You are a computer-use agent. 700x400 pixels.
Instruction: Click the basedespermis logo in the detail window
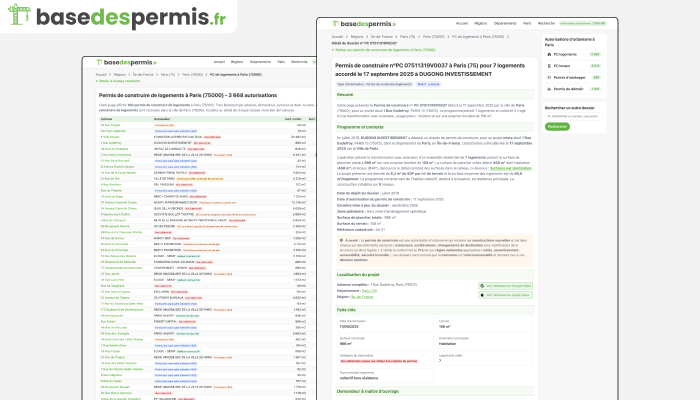click(x=364, y=24)
